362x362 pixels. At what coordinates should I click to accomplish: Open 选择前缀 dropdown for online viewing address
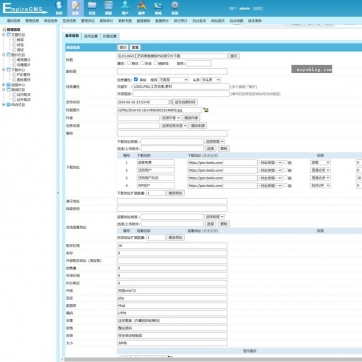click(214, 217)
